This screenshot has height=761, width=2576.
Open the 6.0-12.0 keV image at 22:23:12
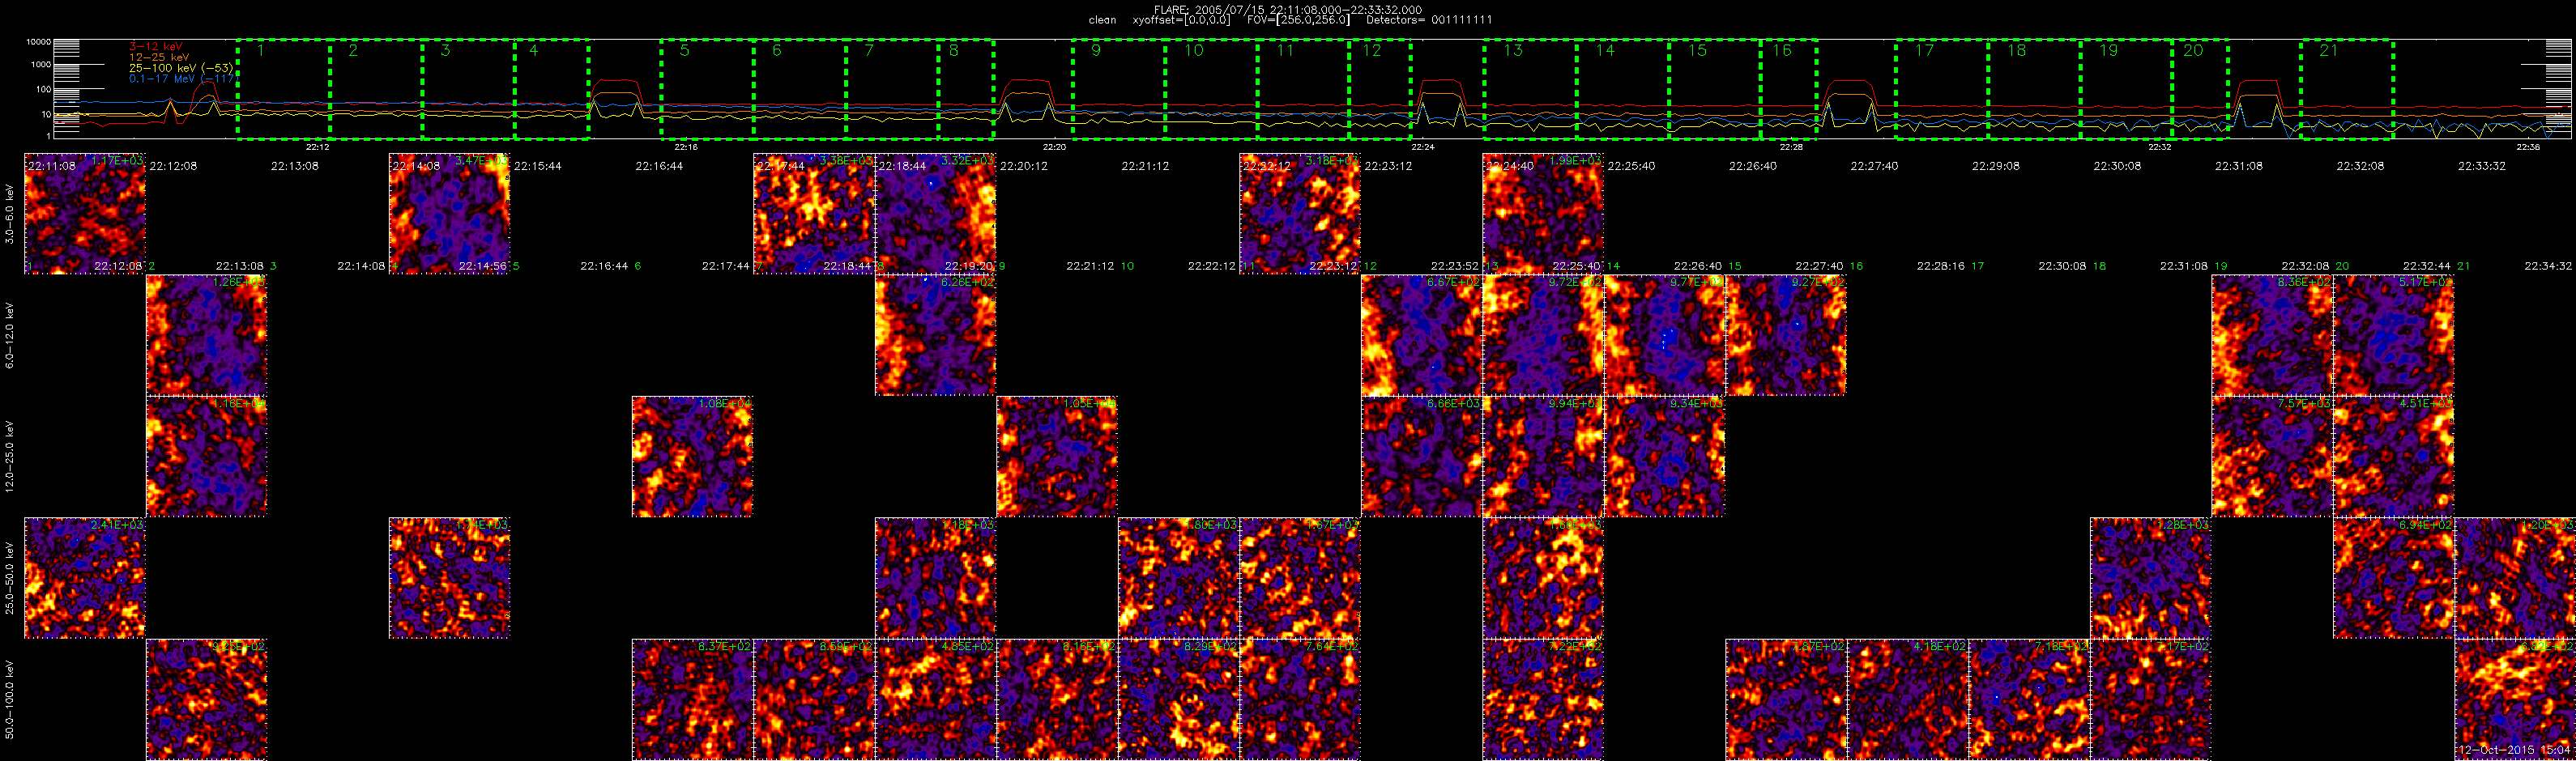(1421, 335)
